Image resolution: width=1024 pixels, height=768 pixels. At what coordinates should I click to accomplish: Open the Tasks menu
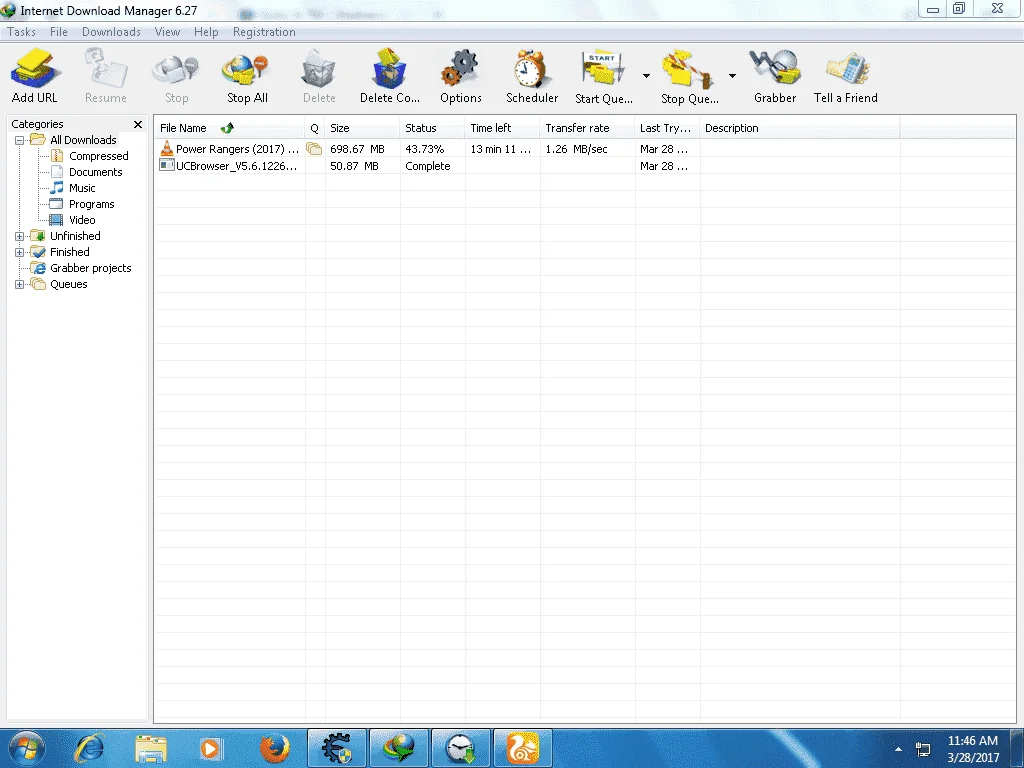pos(22,32)
